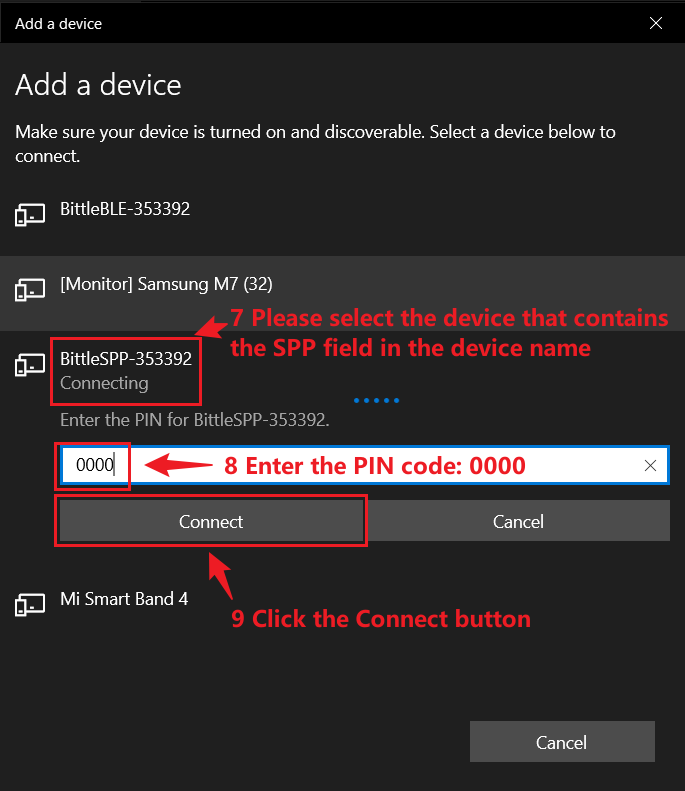685x791 pixels.
Task: Close the Add a device window
Action: point(656,23)
